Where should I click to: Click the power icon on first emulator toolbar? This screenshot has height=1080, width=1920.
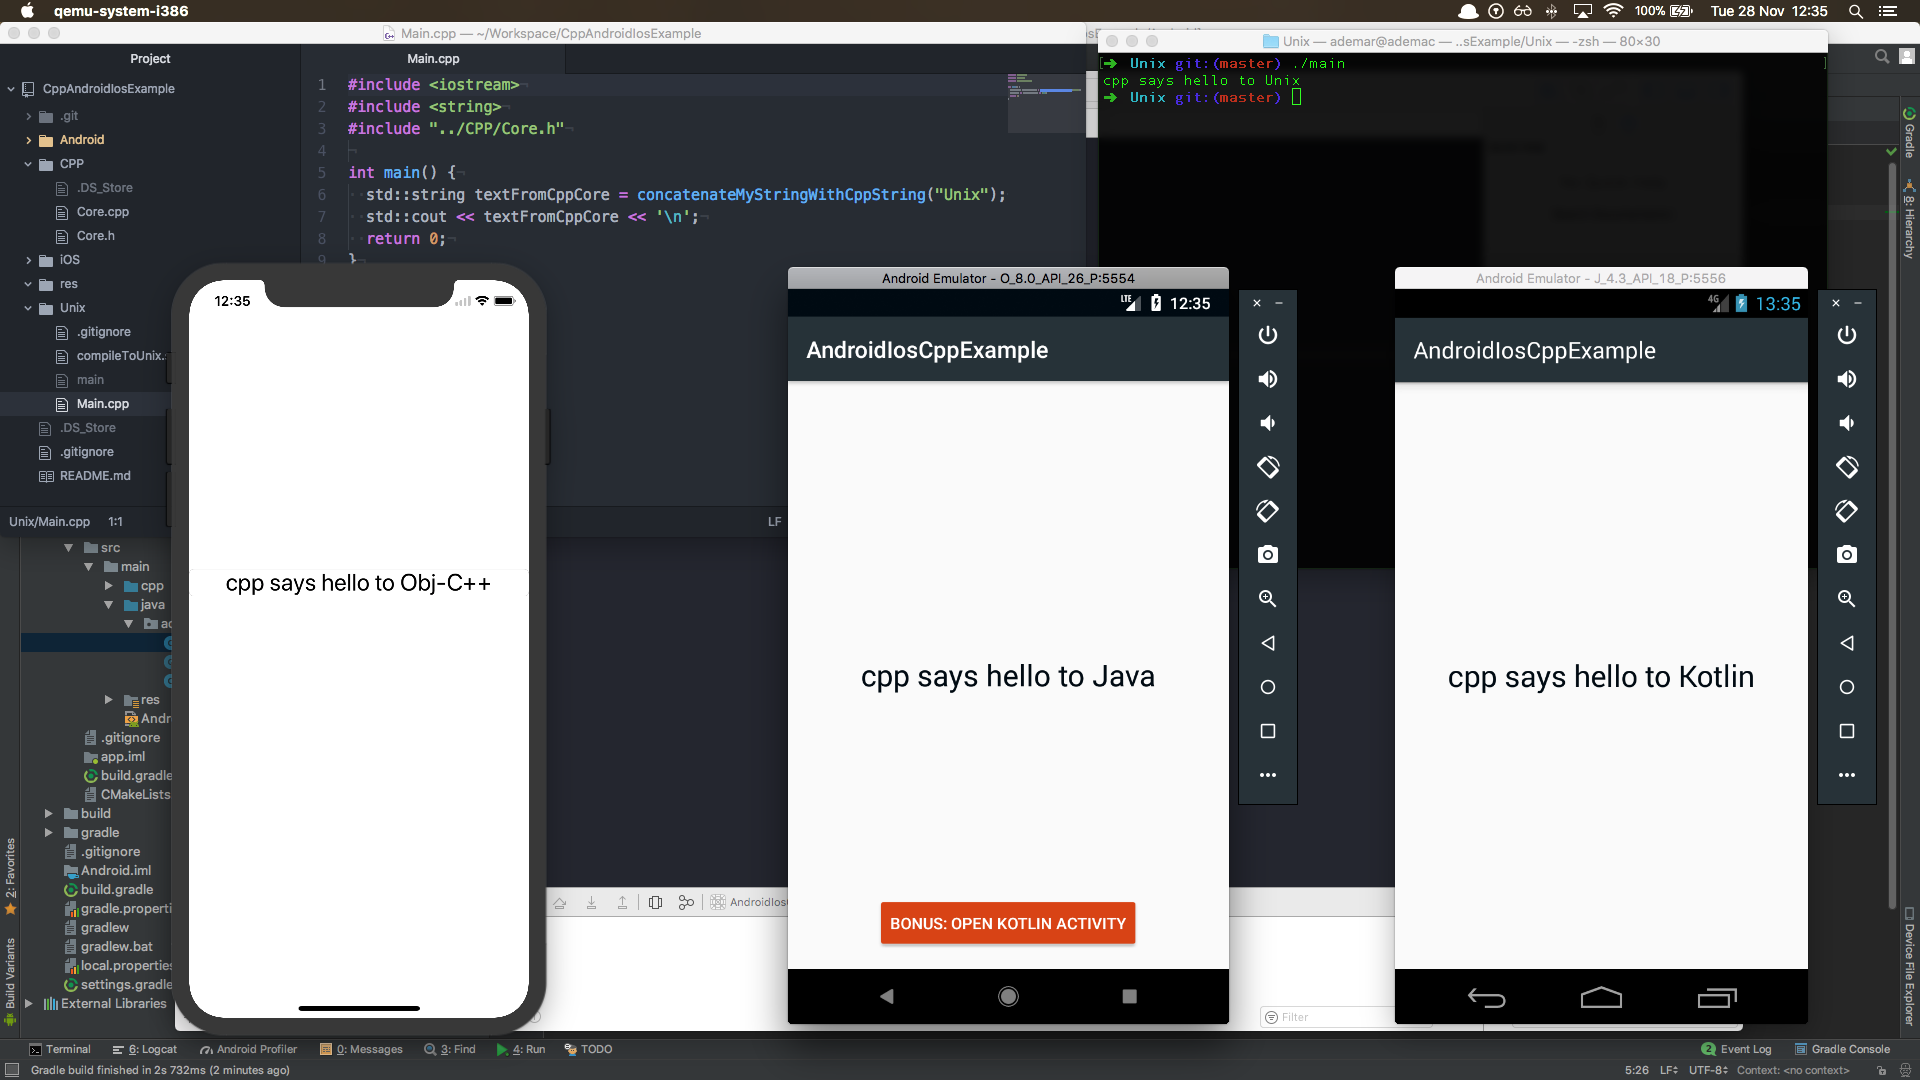[1267, 335]
